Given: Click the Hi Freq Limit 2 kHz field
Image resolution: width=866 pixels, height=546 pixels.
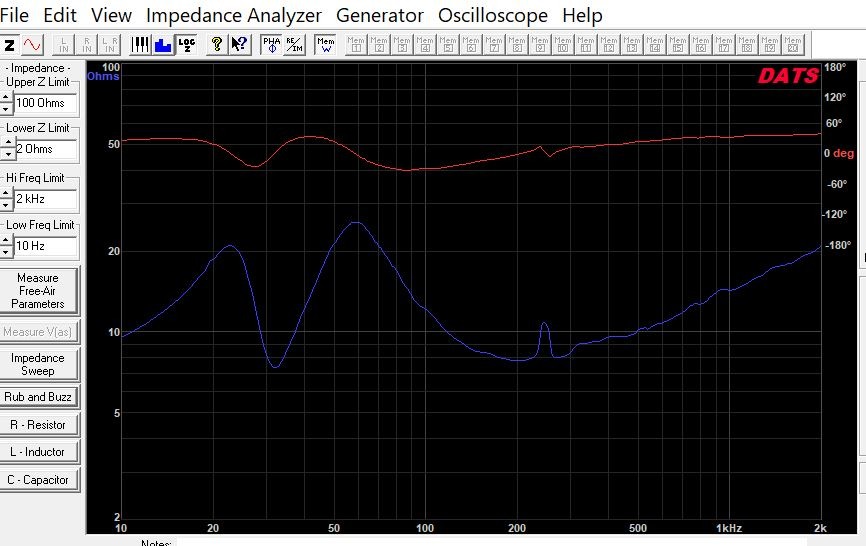Looking at the screenshot, I should pos(45,199).
